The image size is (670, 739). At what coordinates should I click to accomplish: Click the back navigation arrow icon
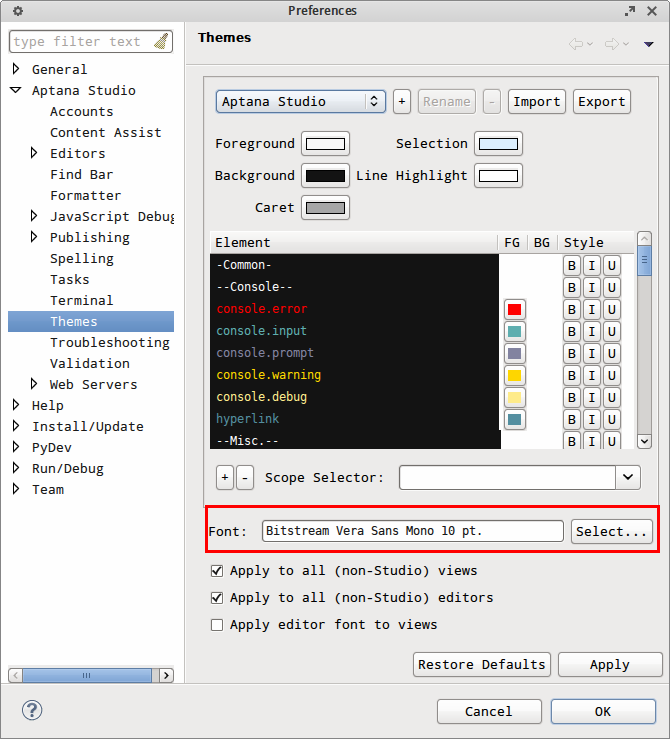click(x=576, y=44)
